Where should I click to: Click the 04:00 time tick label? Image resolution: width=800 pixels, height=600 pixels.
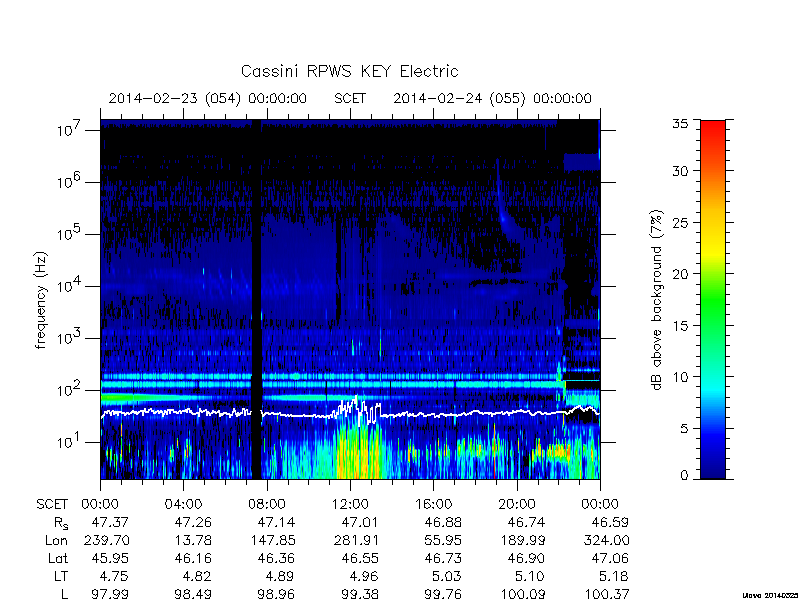coord(183,505)
